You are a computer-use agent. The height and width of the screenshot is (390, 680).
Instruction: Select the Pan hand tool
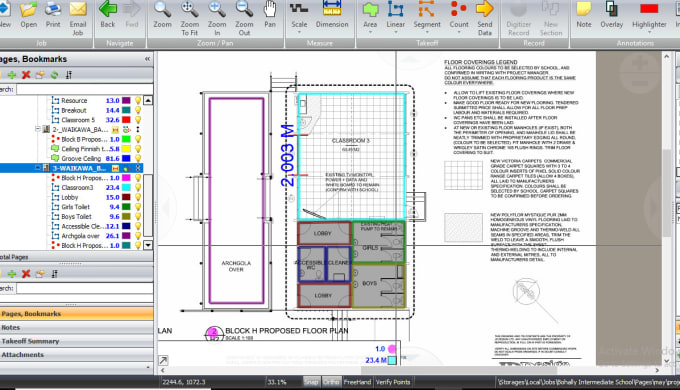270,15
